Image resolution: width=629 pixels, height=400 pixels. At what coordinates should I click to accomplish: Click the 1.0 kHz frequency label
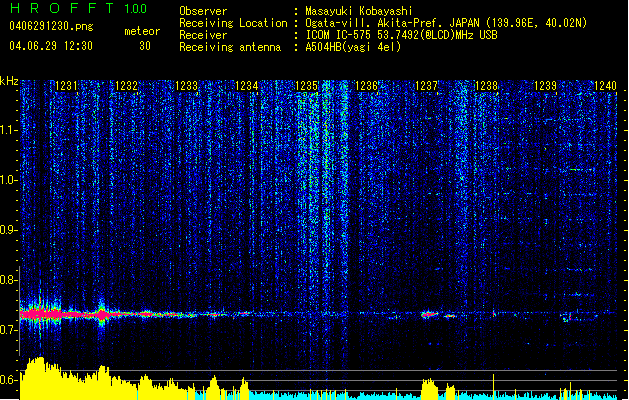coord(8,180)
